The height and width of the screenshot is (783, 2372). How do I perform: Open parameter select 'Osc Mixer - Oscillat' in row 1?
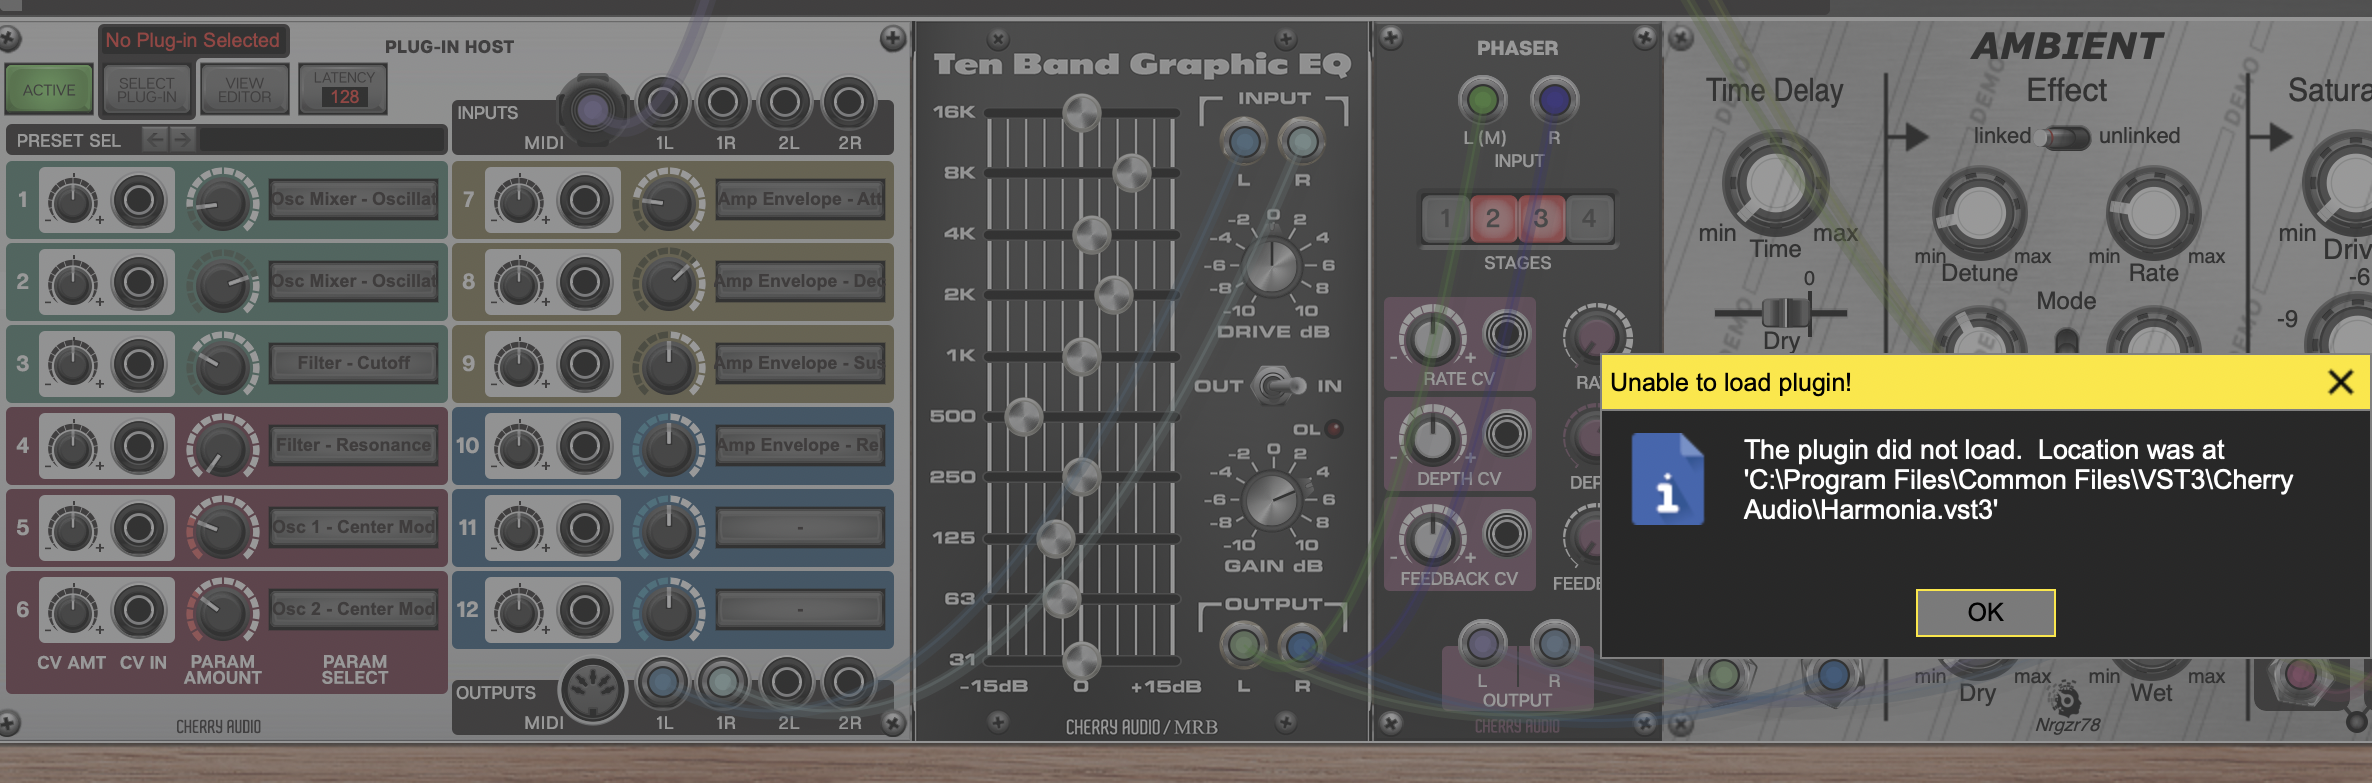pyautogui.click(x=354, y=199)
